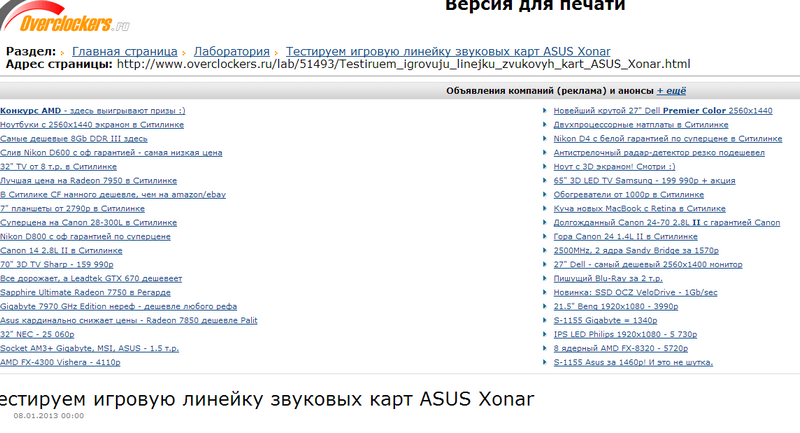
Task: Click the Объявления компаний header text
Action: coord(549,91)
